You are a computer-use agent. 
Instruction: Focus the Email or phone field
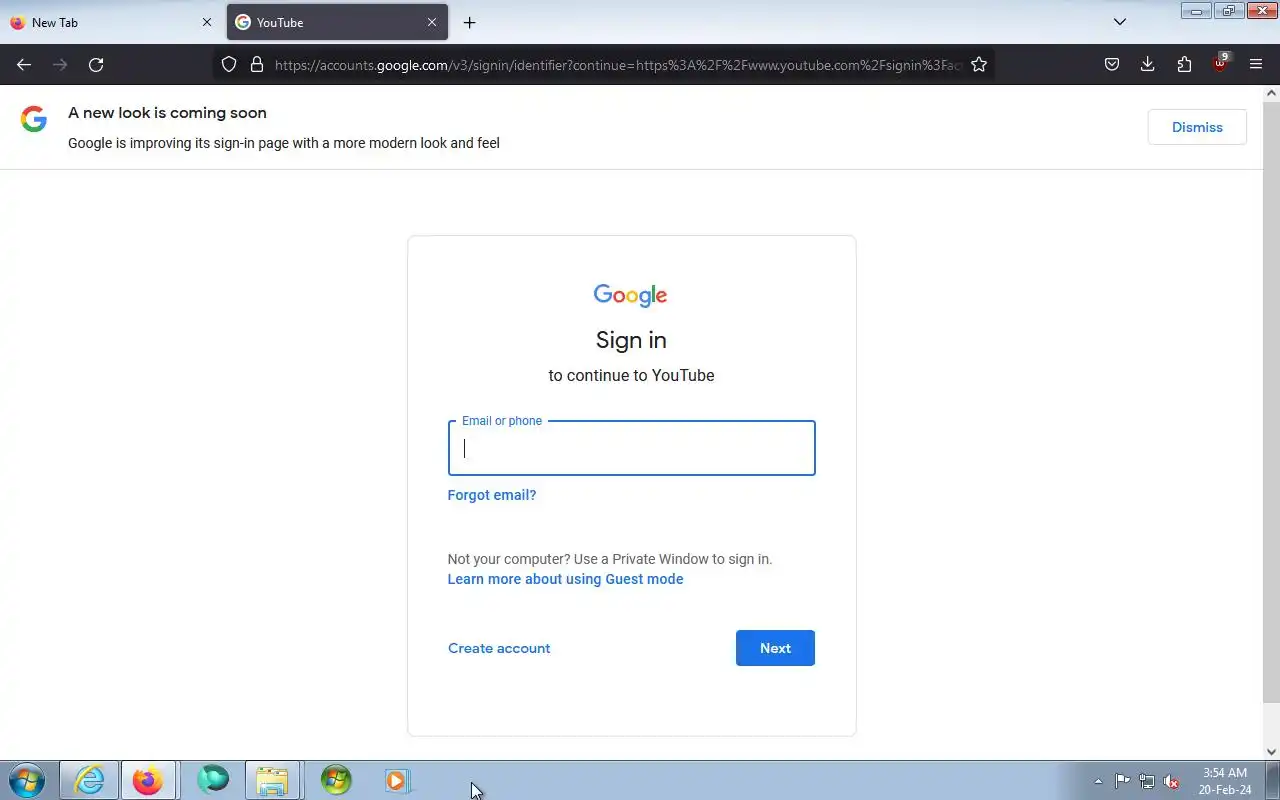coord(631,448)
